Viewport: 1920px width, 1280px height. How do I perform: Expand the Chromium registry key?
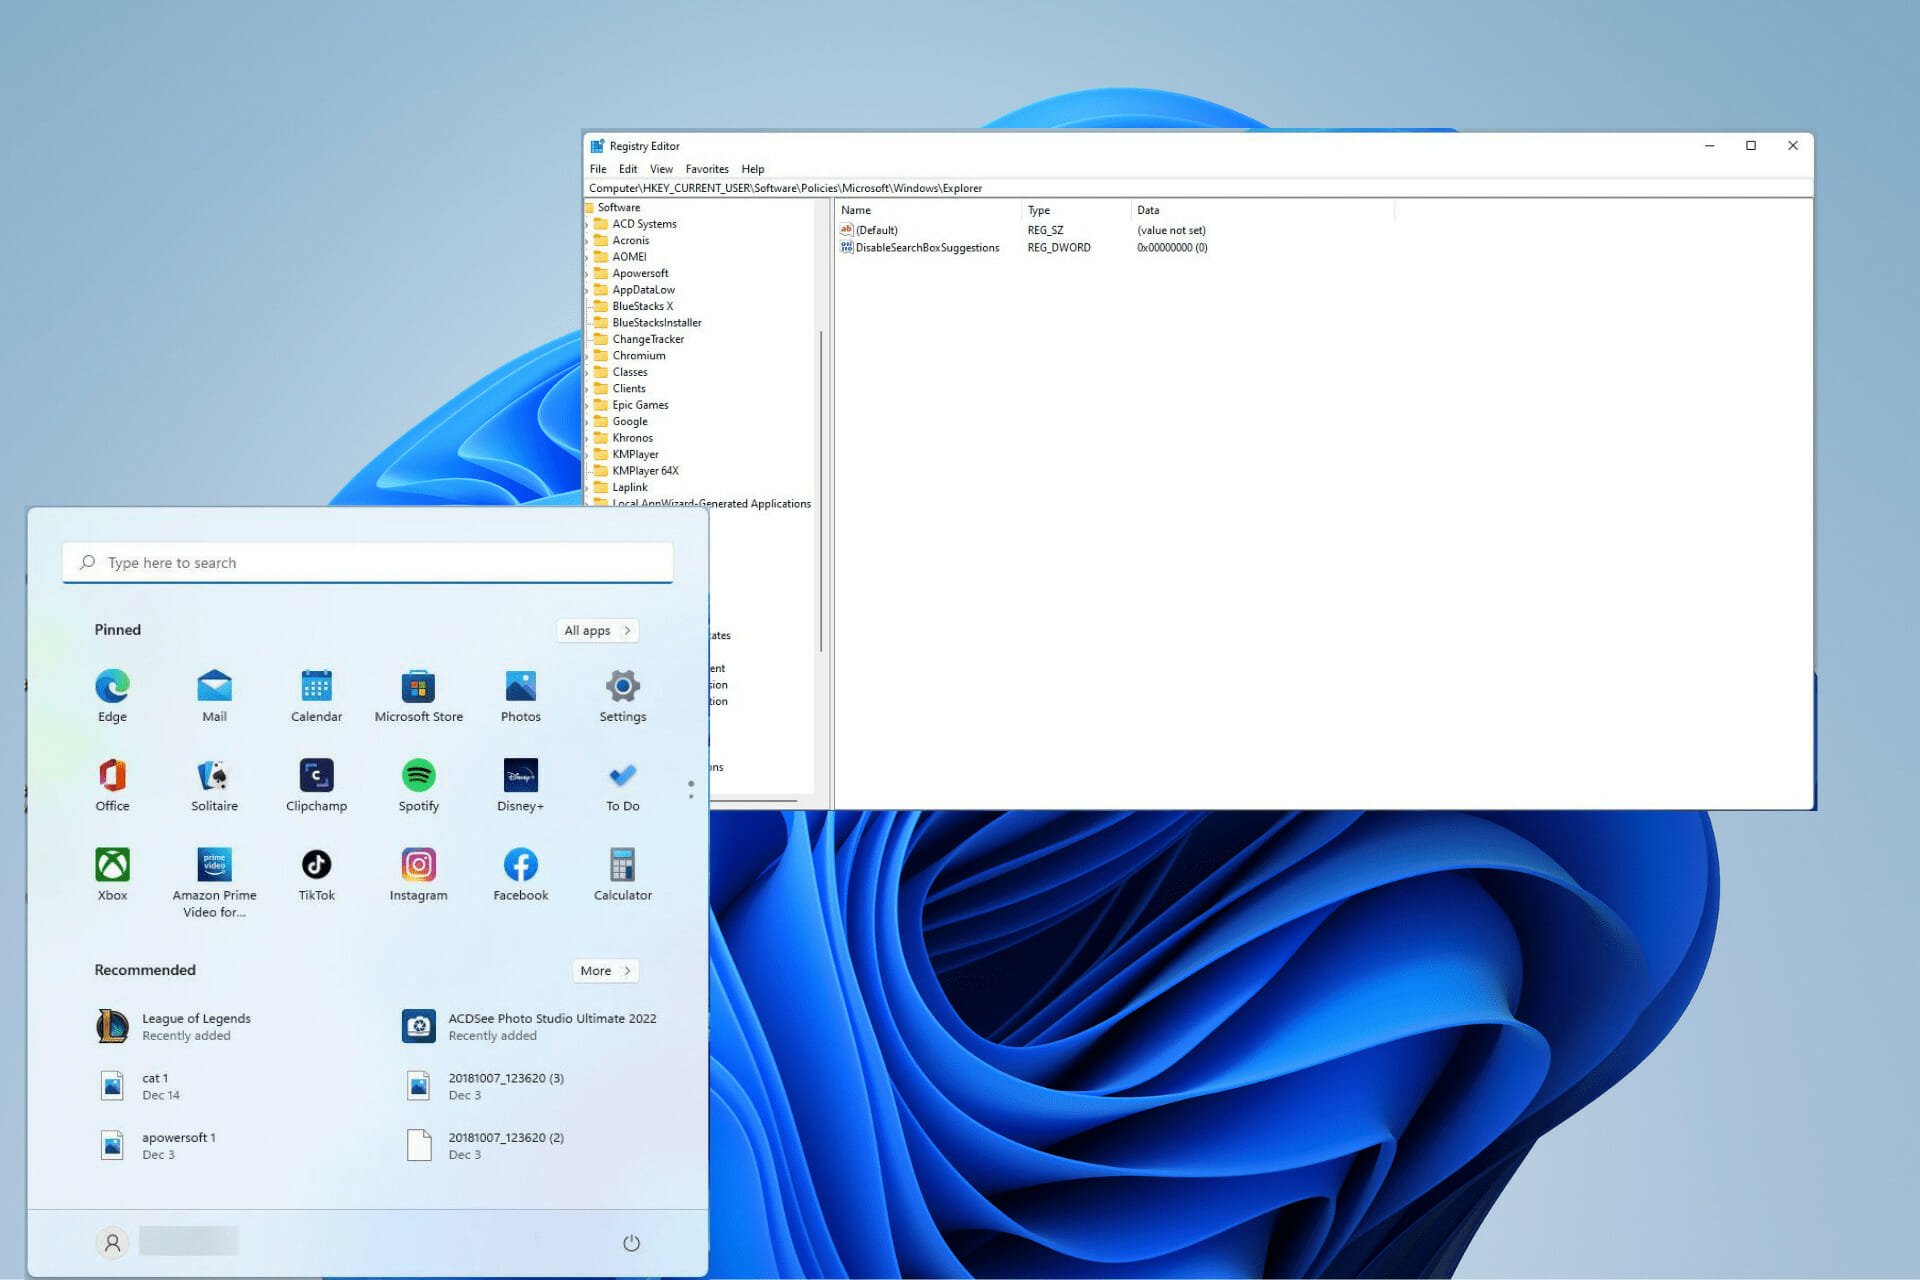tap(587, 356)
